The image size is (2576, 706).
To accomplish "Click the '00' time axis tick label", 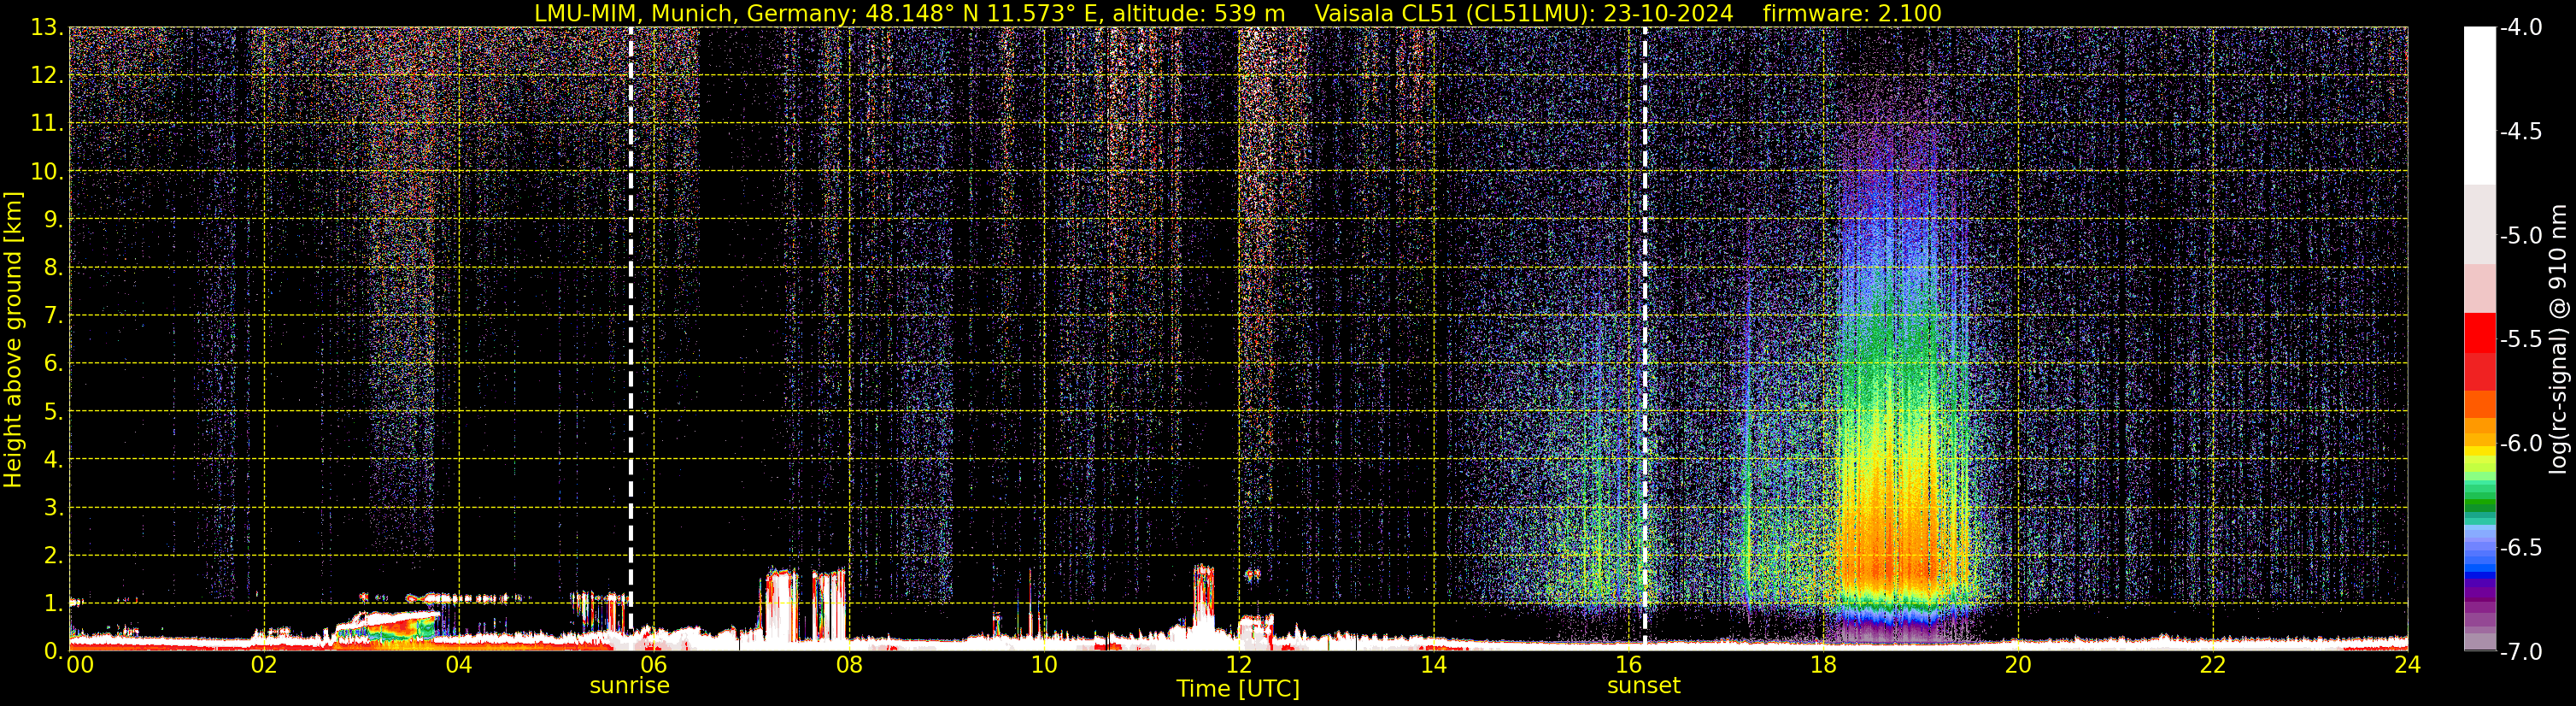I will pyautogui.click(x=79, y=665).
